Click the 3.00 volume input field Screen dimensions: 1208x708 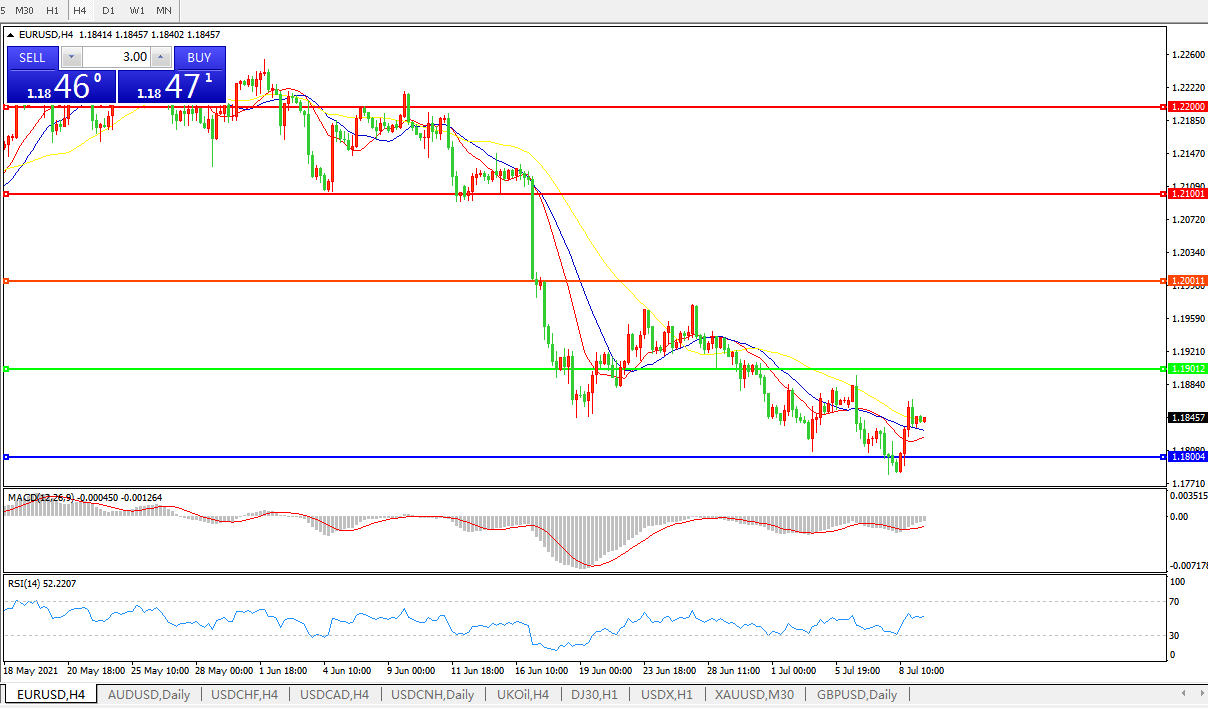(116, 58)
